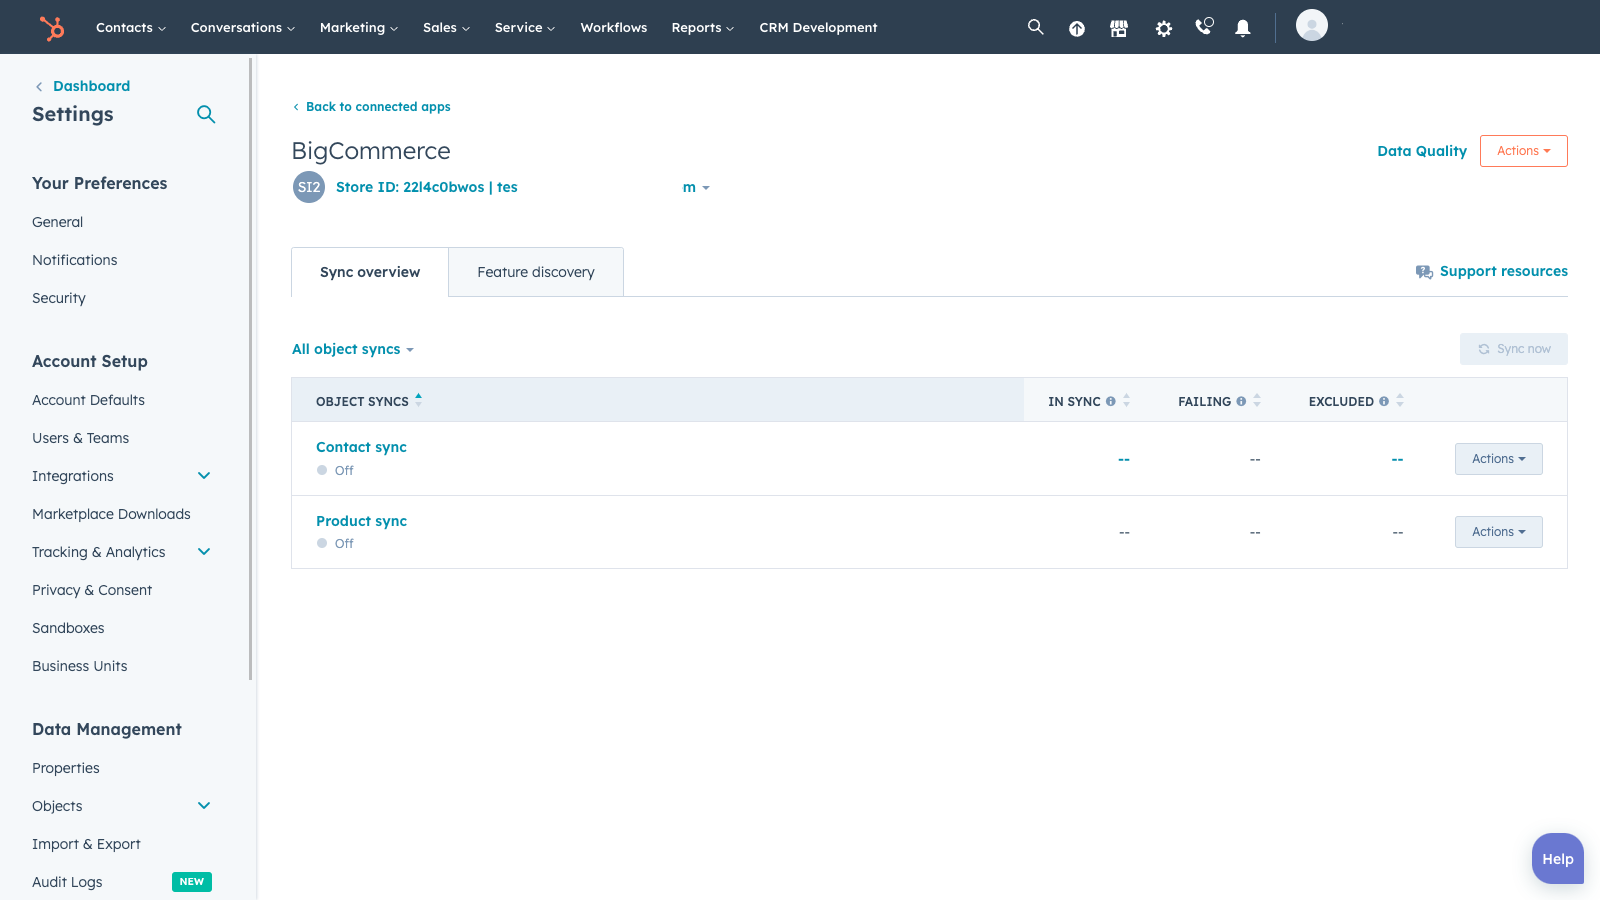Open the Sales menu
The width and height of the screenshot is (1600, 900).
(x=446, y=27)
